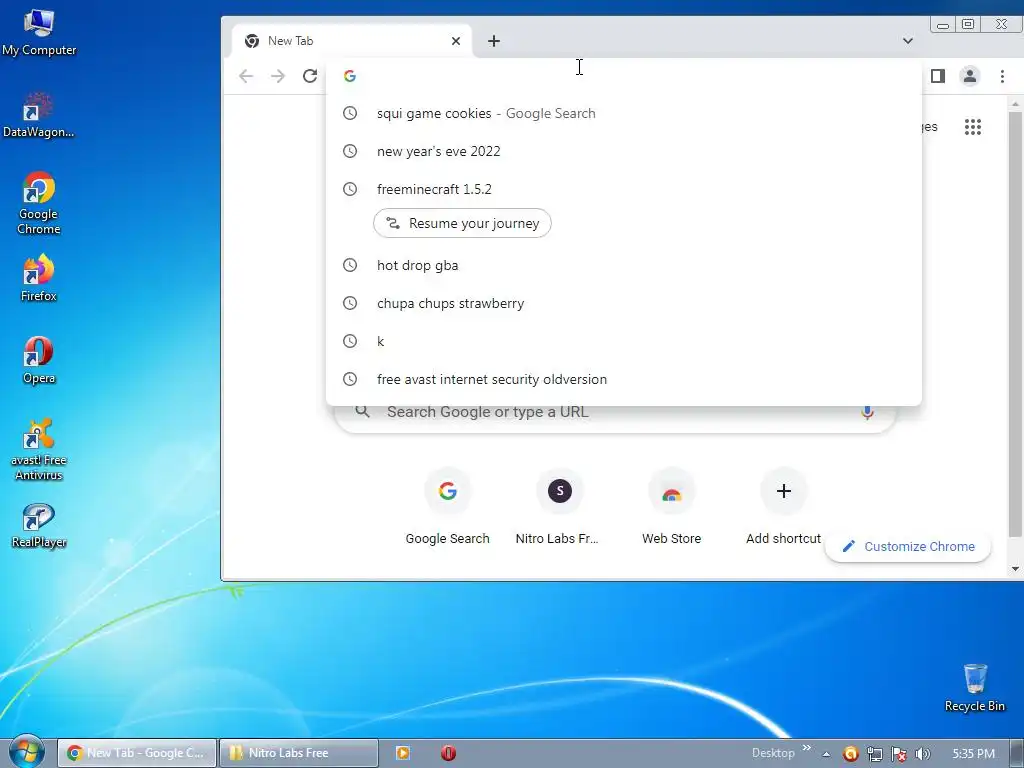Click the back navigation arrow

[246, 76]
